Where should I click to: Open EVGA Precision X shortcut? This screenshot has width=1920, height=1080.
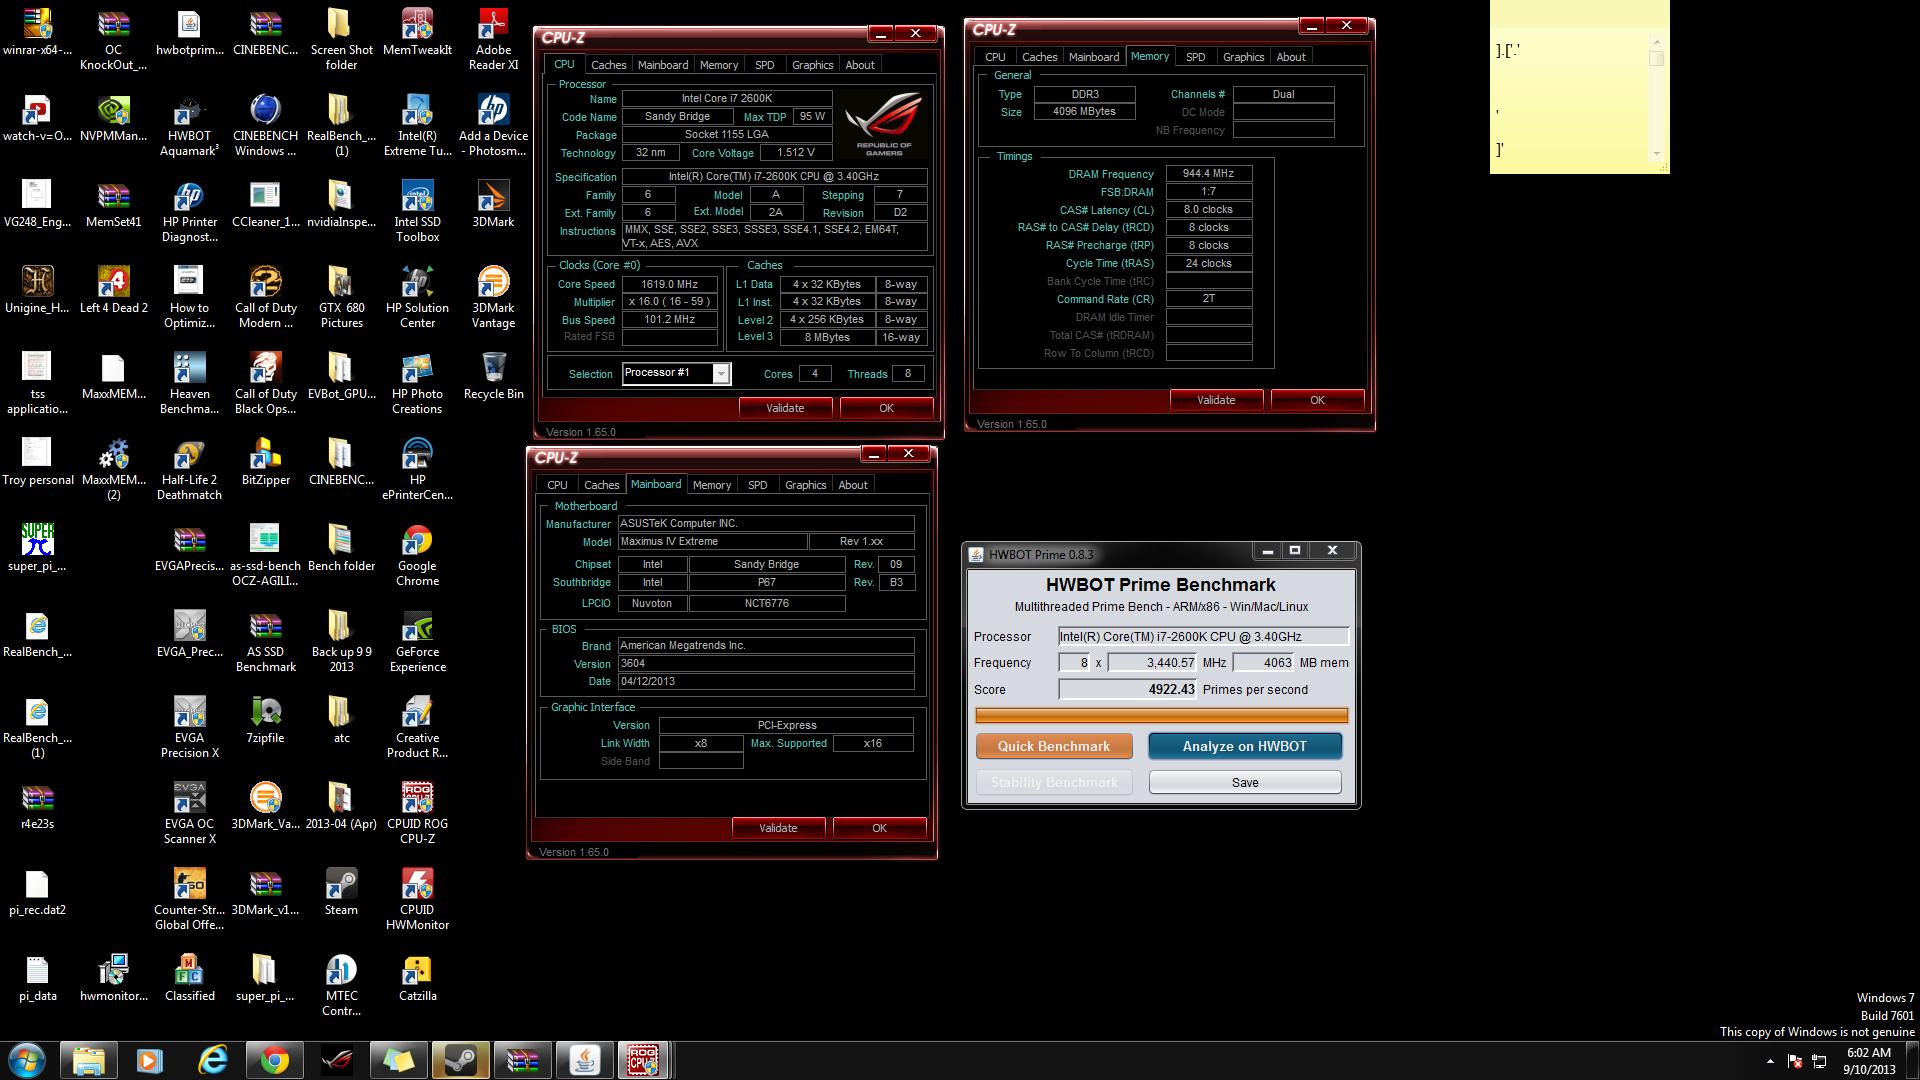(189, 728)
